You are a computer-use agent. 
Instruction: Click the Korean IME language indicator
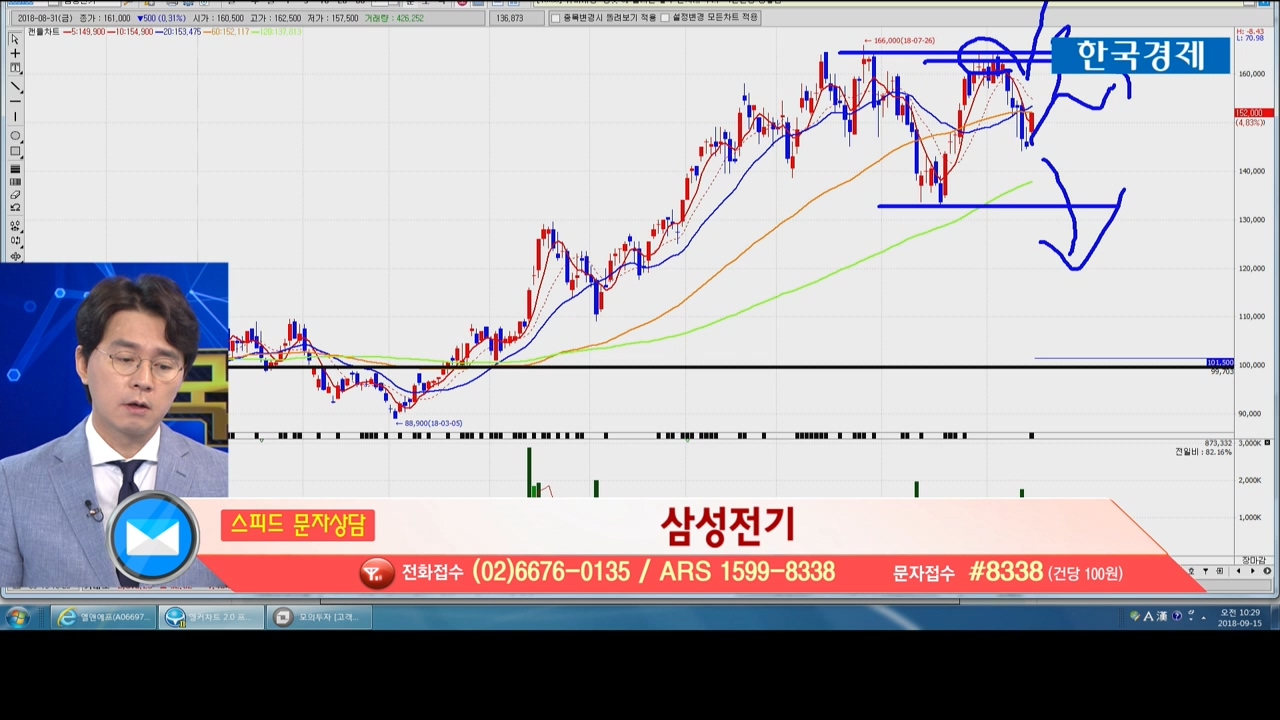1148,616
